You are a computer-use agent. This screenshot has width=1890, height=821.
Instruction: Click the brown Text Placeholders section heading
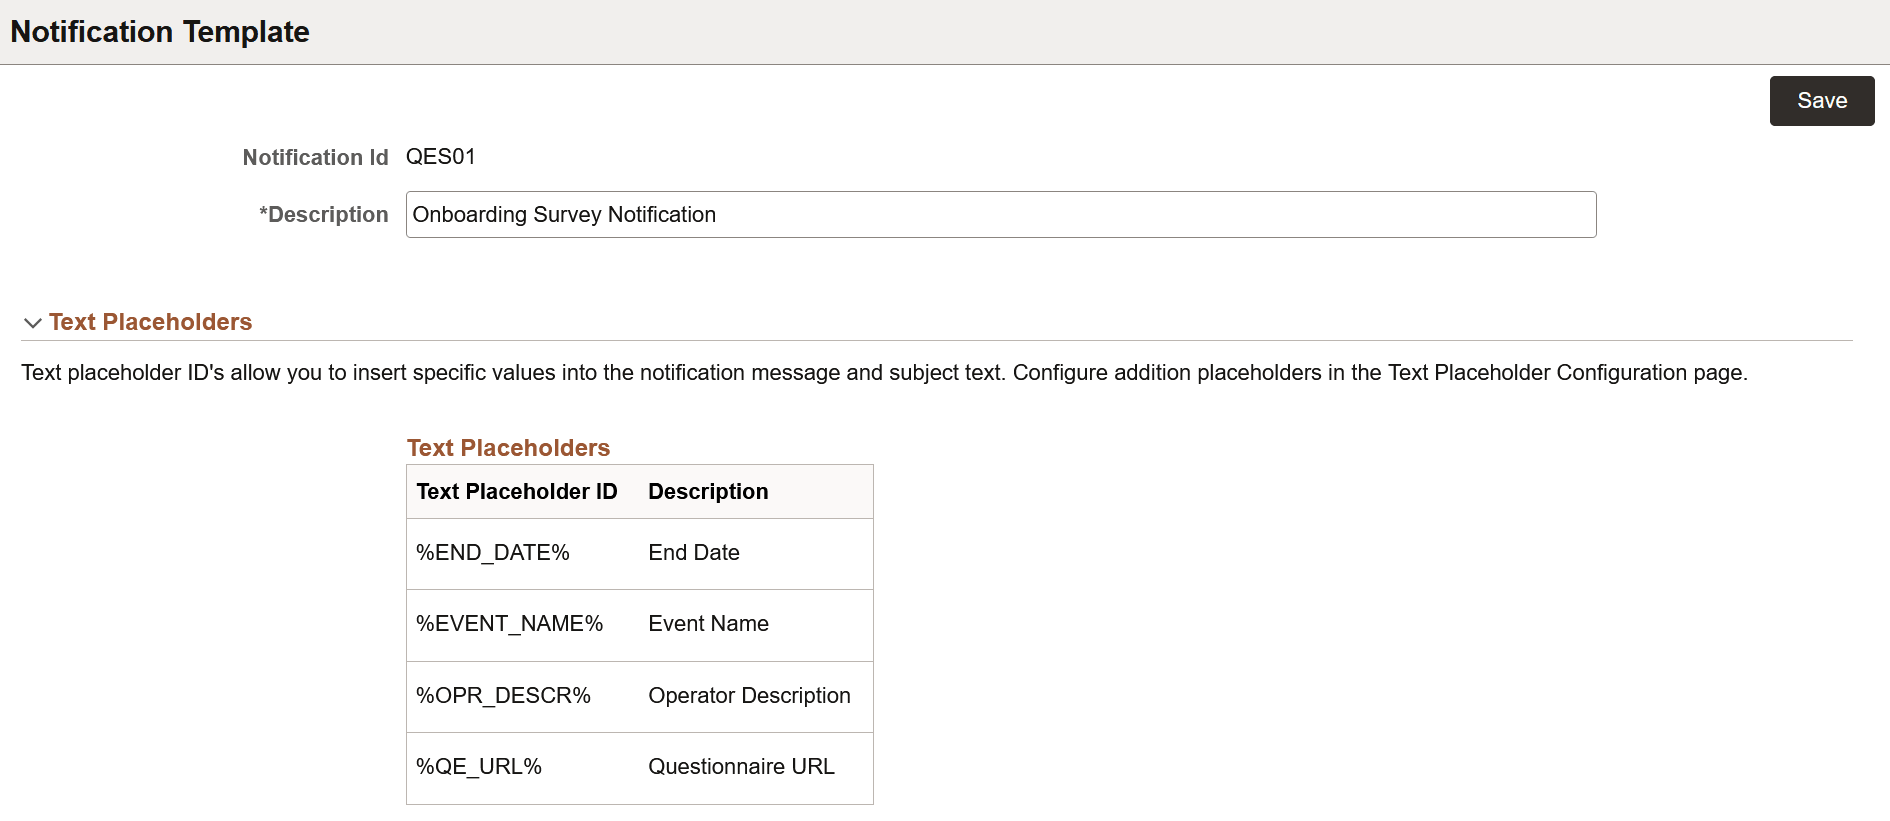150,322
